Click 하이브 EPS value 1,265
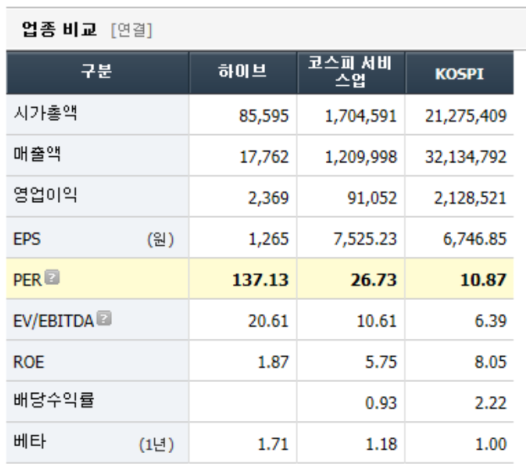Image resolution: width=526 pixels, height=474 pixels. [x=268, y=240]
